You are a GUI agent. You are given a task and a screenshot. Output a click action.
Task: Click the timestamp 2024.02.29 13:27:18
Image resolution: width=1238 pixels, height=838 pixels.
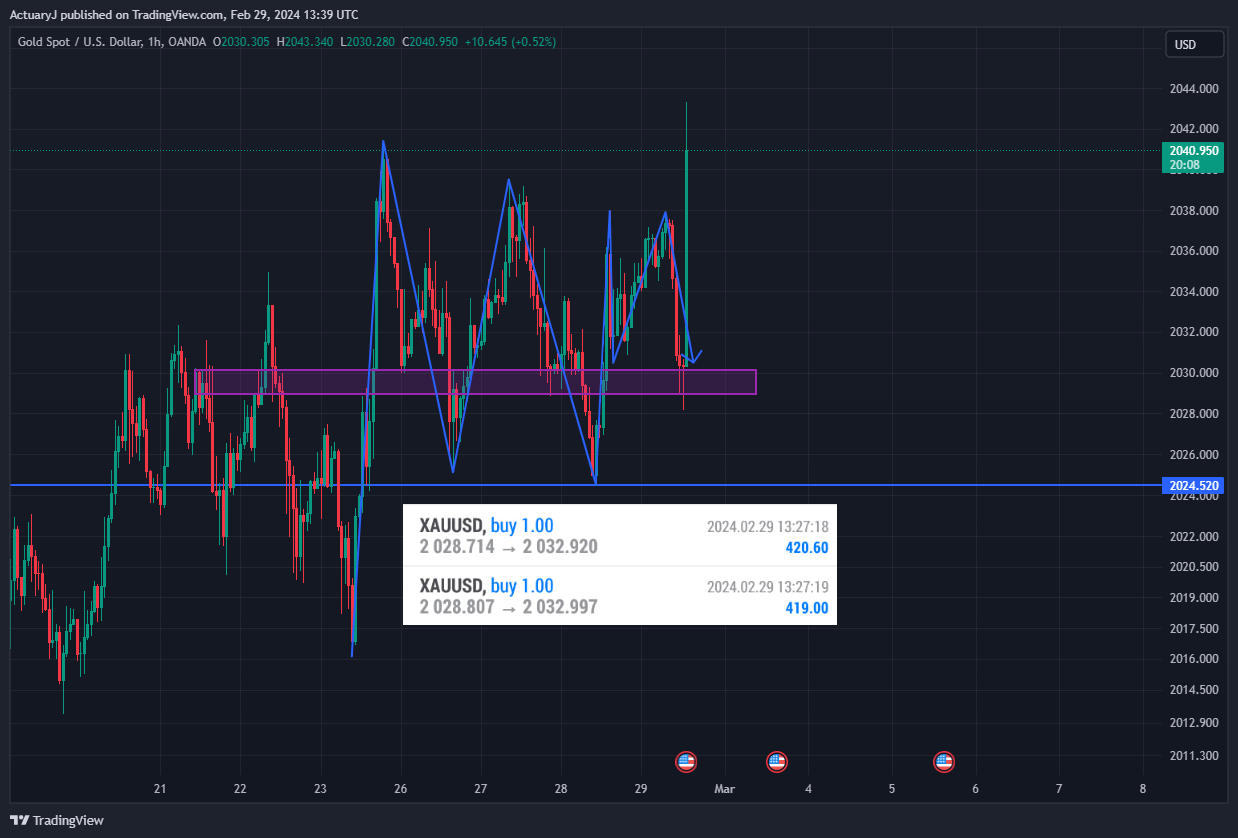[768, 526]
